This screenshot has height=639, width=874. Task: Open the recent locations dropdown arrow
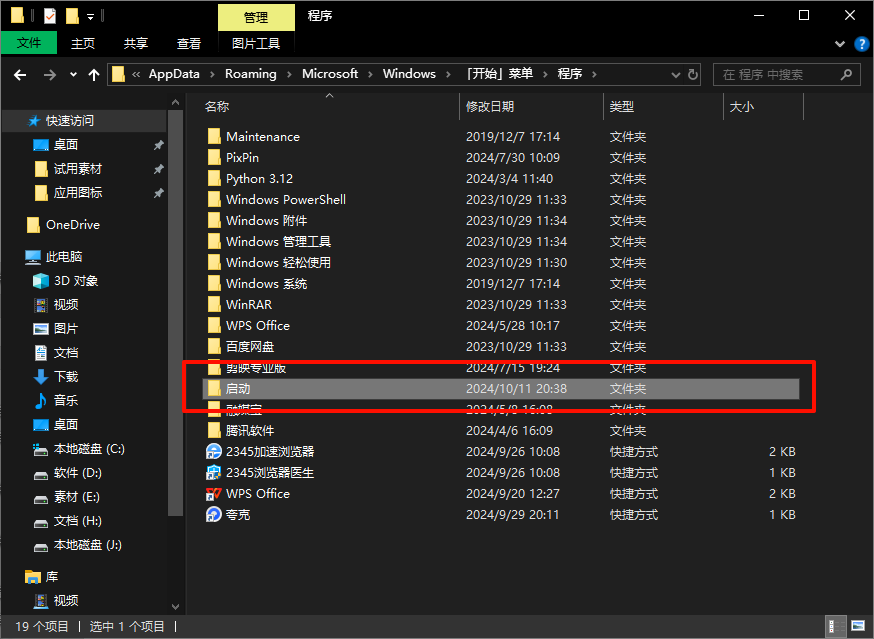click(x=73, y=74)
